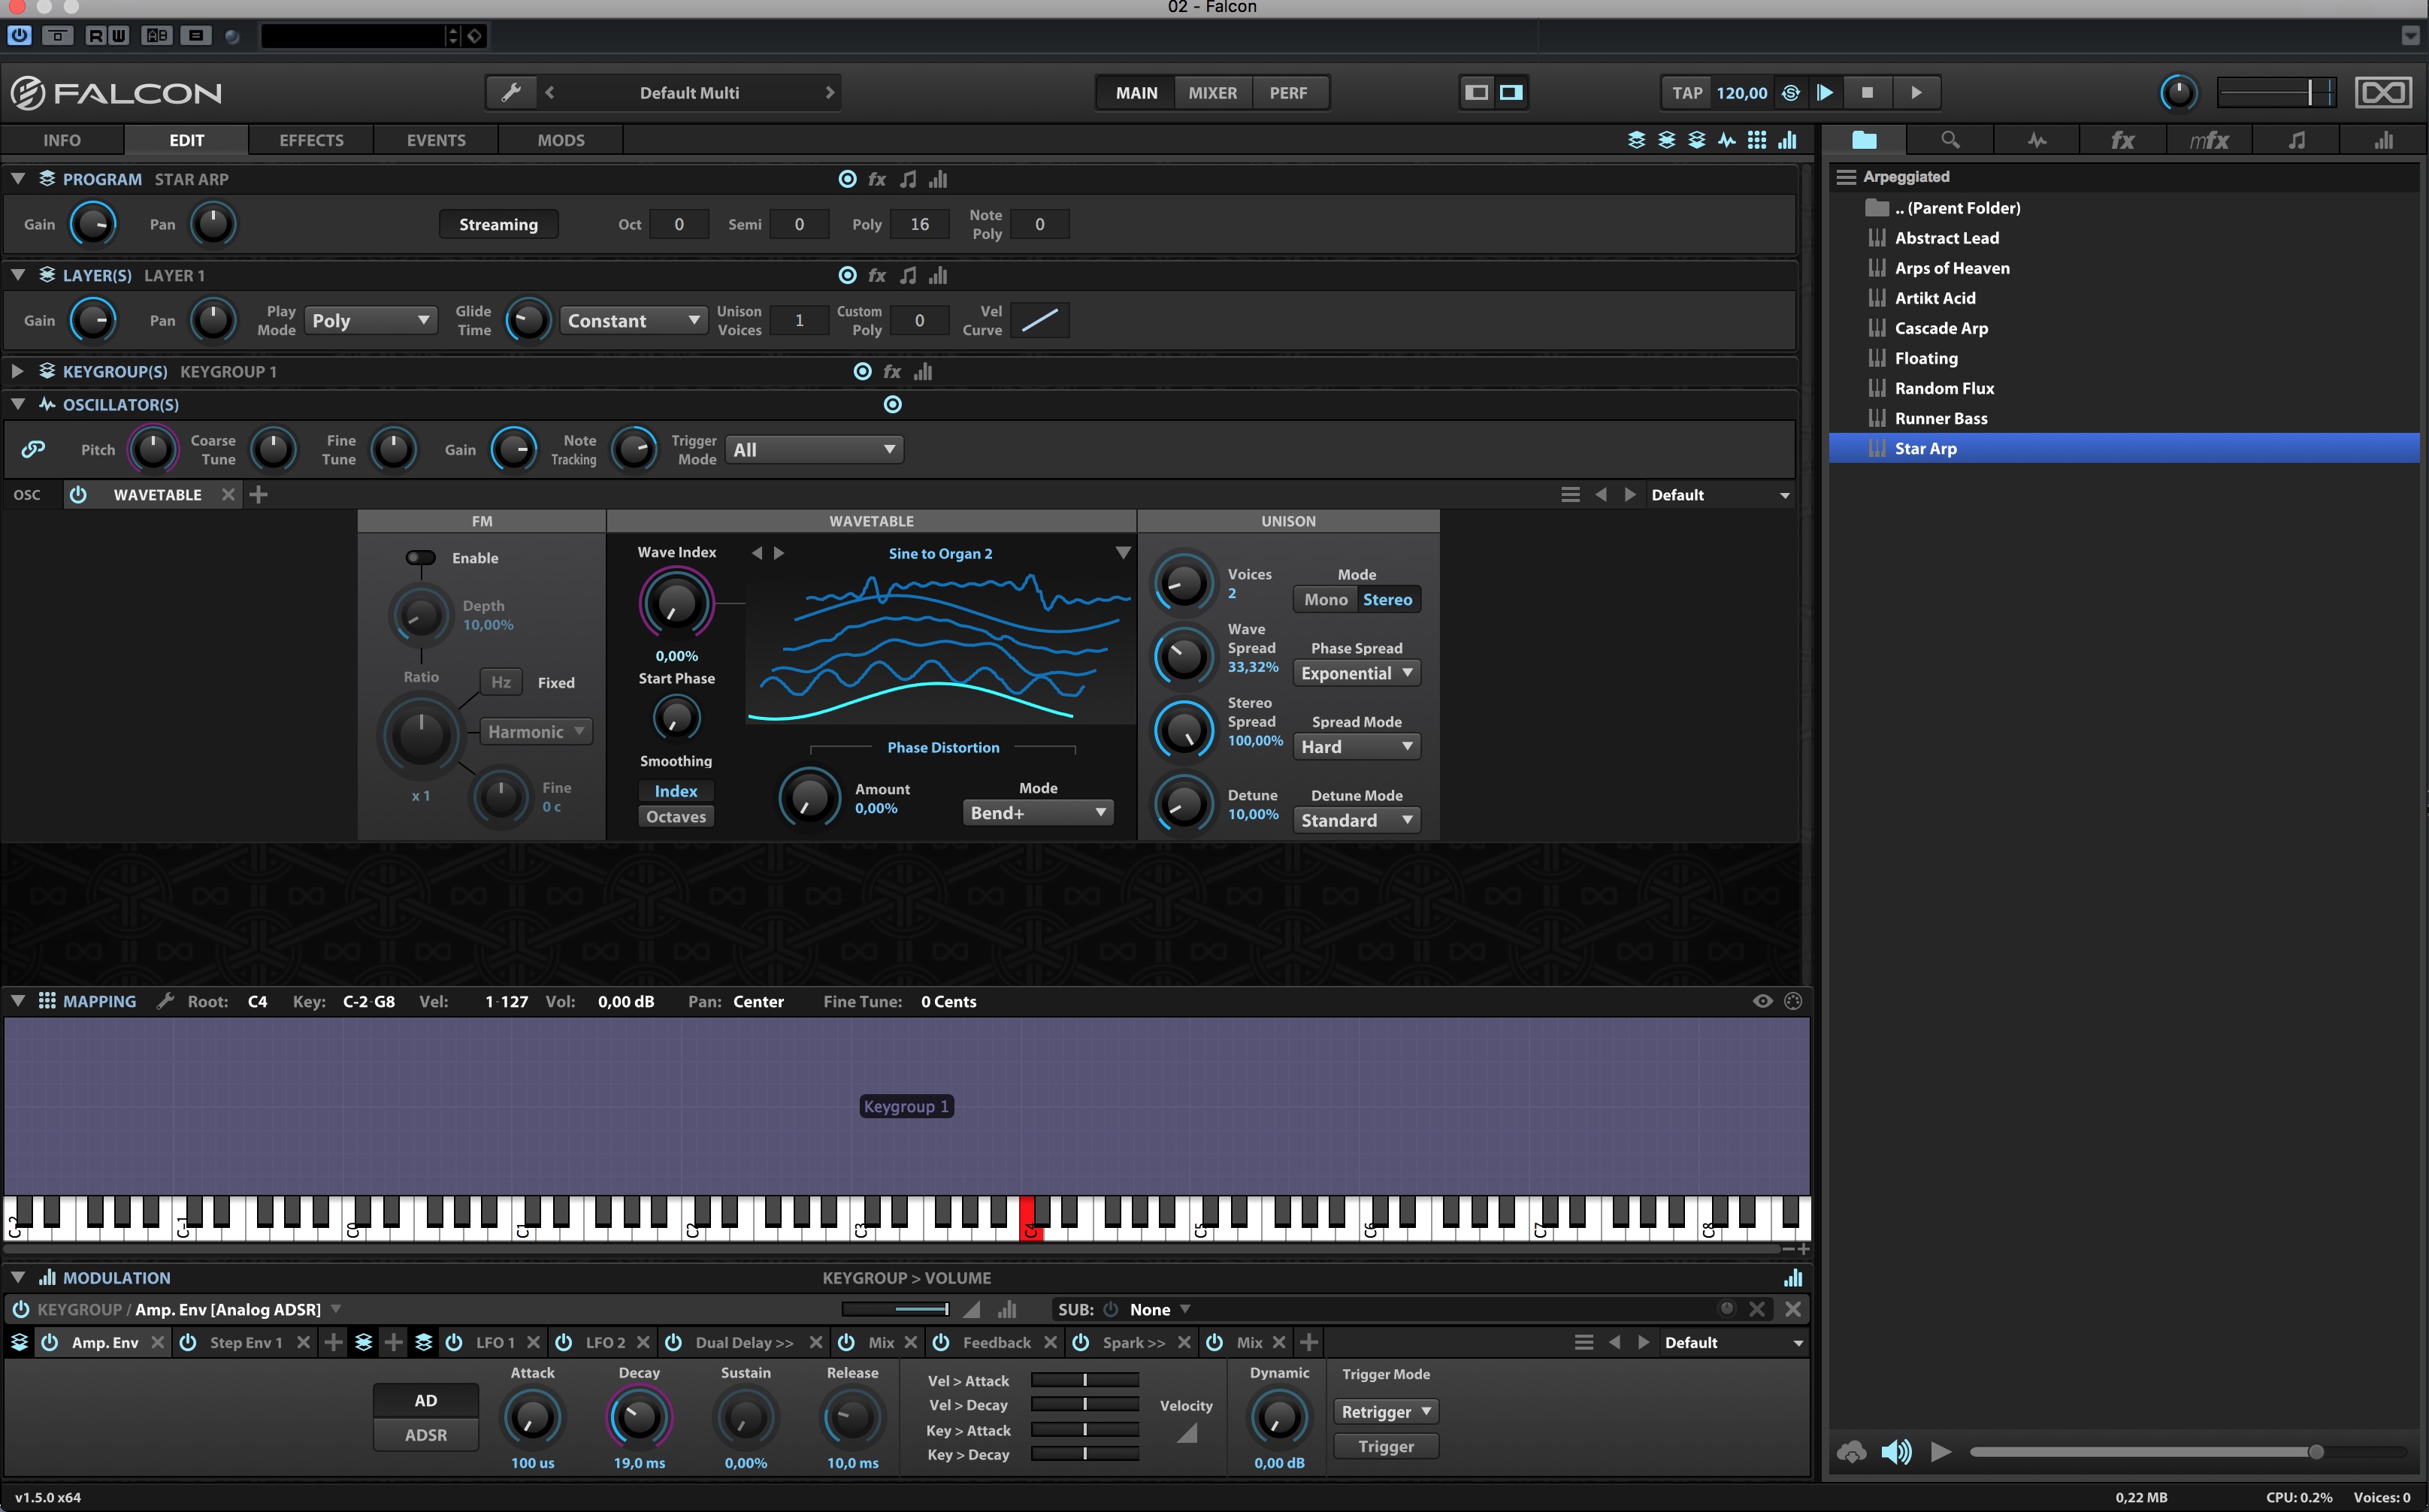Select Mono unison mode
This screenshot has height=1512, width=2429.
tap(1325, 600)
